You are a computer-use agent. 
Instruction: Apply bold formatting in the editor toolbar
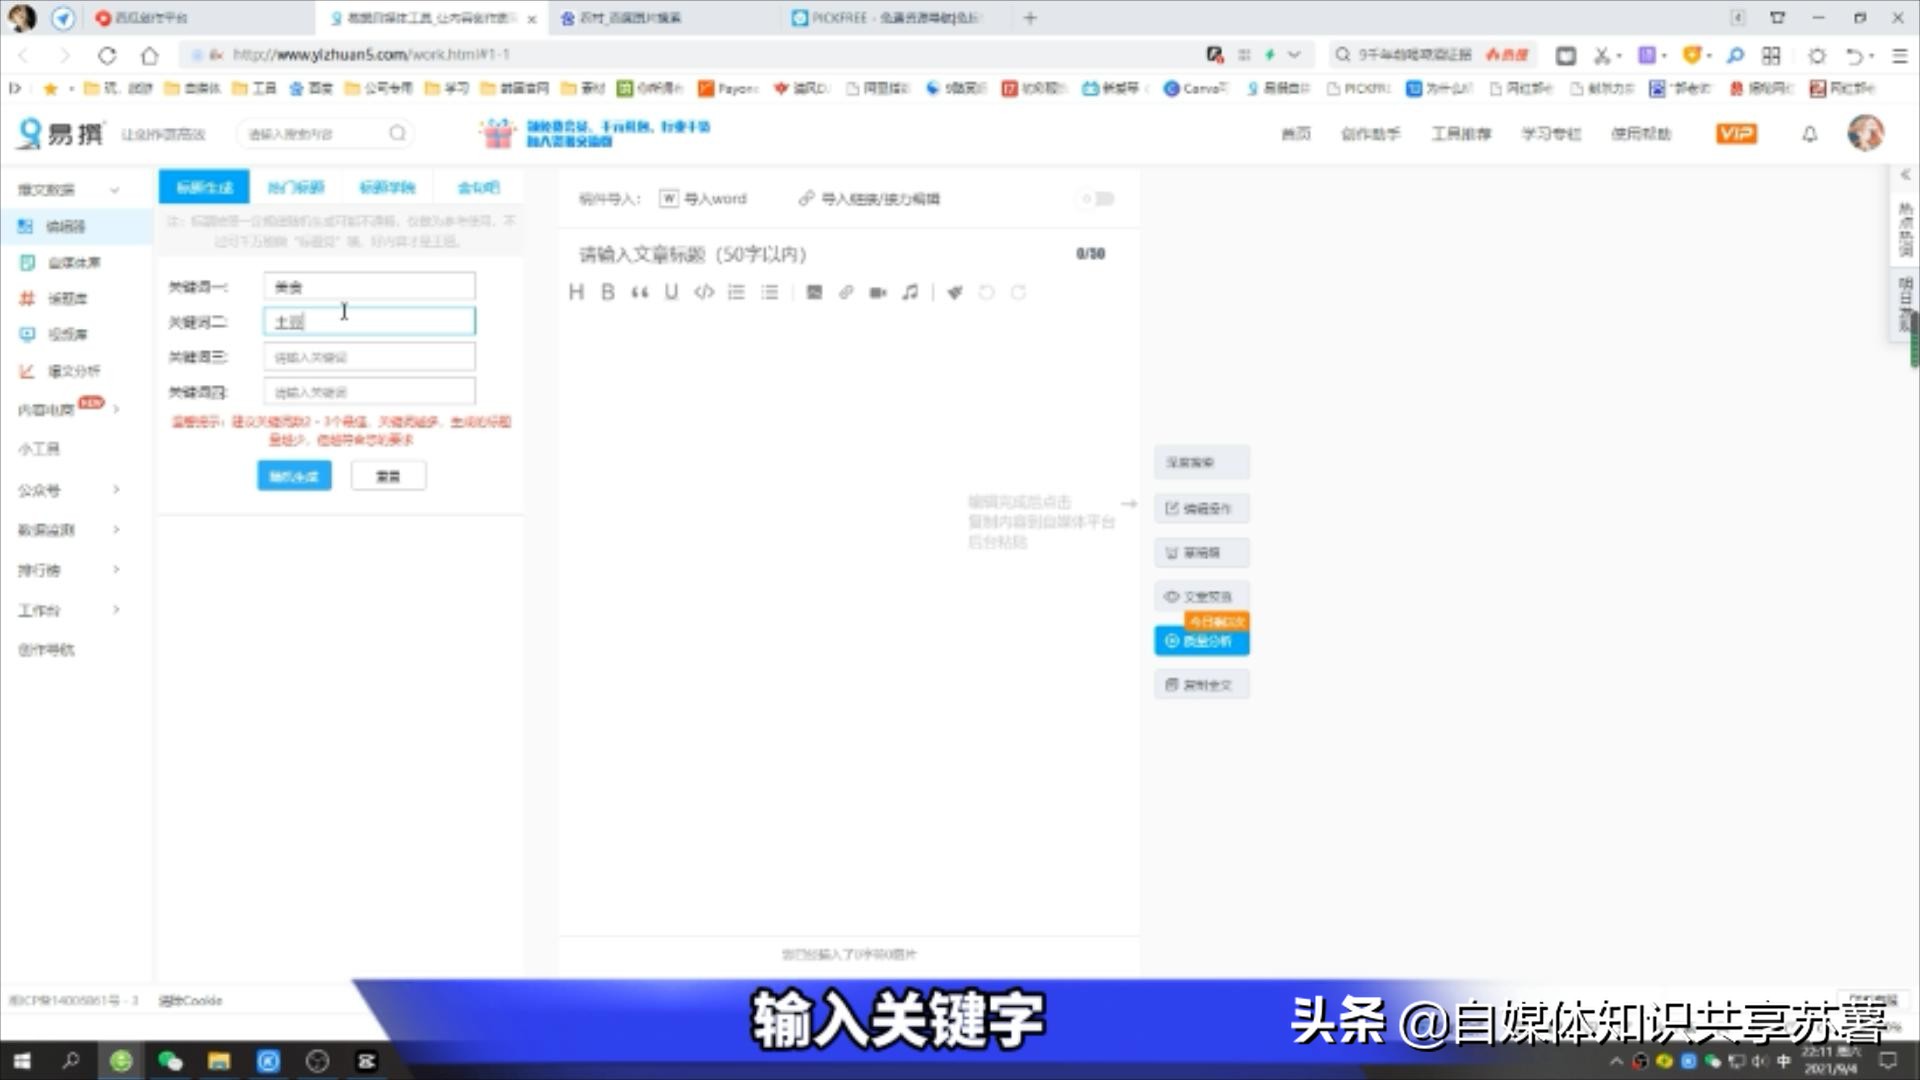point(607,292)
